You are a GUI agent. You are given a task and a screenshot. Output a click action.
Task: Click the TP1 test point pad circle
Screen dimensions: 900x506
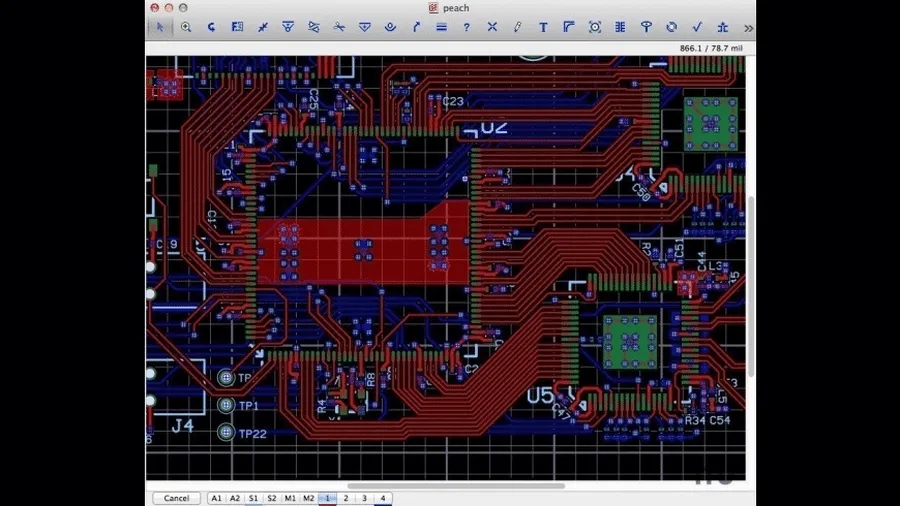(226, 405)
